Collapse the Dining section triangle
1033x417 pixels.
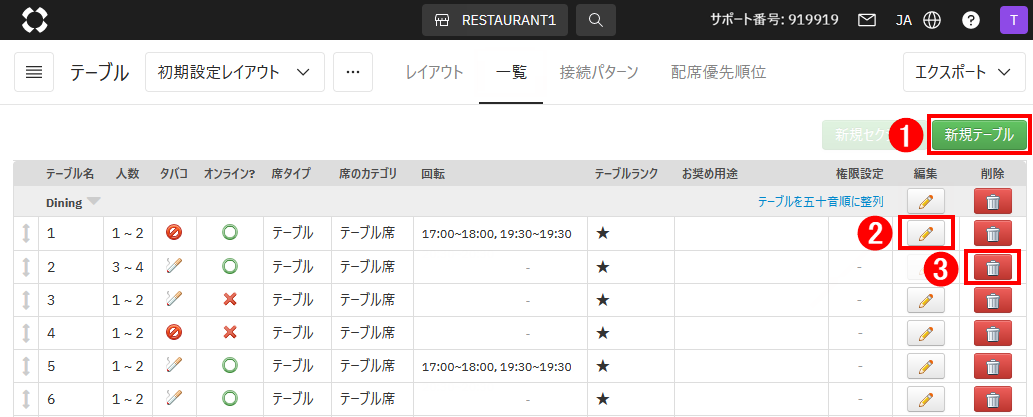point(93,202)
